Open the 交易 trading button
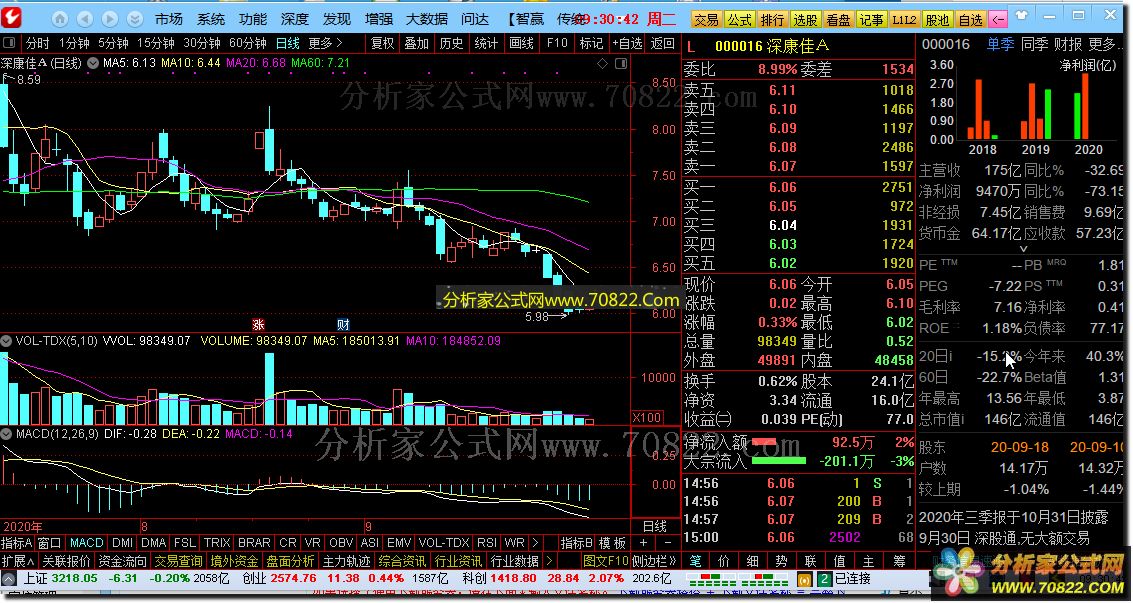 707,20
